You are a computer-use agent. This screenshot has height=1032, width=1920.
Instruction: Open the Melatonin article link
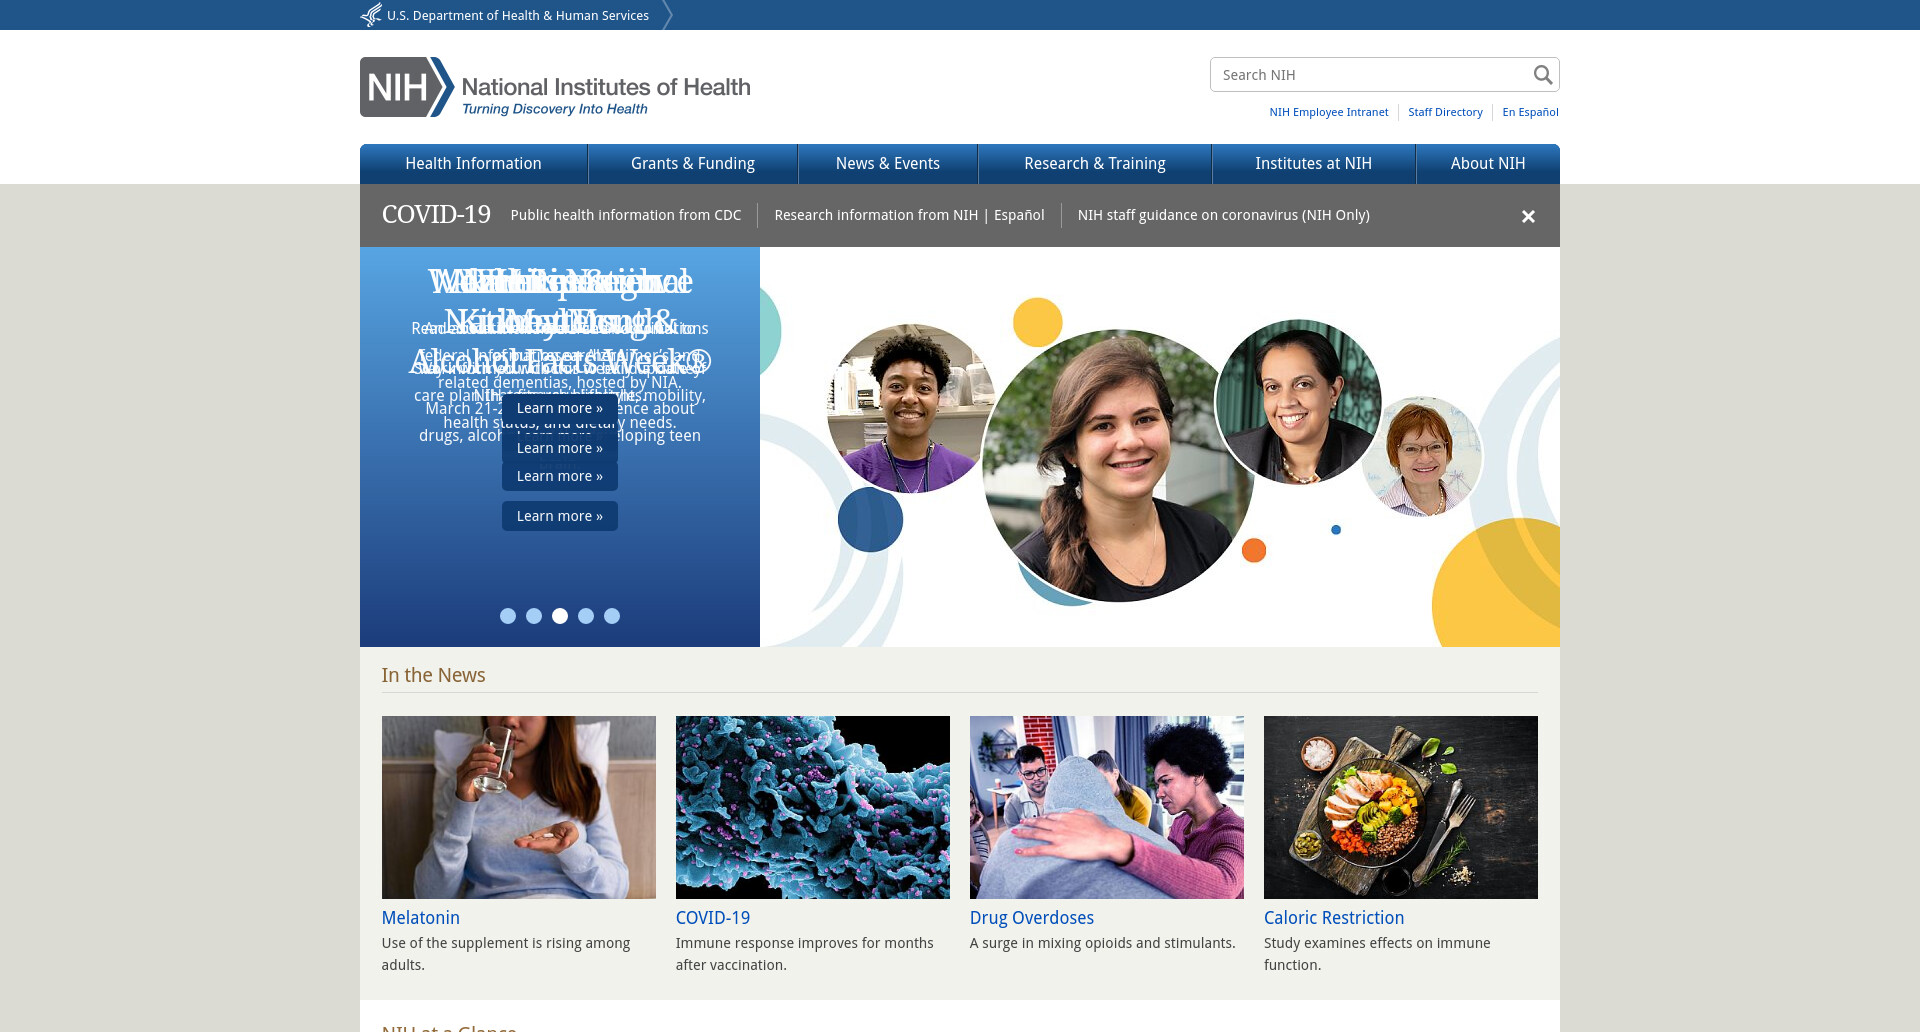pyautogui.click(x=421, y=918)
